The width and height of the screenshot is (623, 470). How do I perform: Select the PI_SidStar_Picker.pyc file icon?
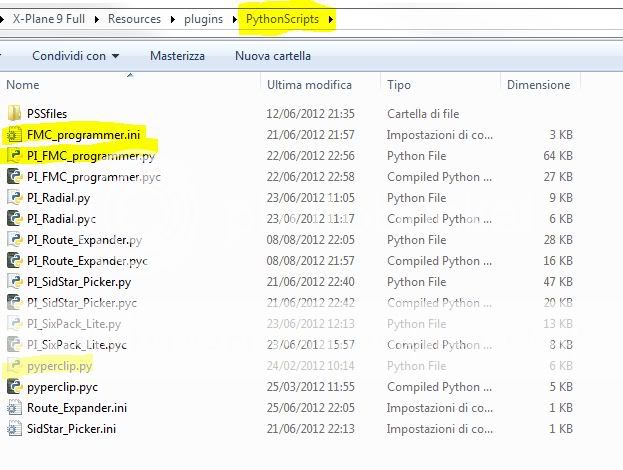[x=14, y=303]
